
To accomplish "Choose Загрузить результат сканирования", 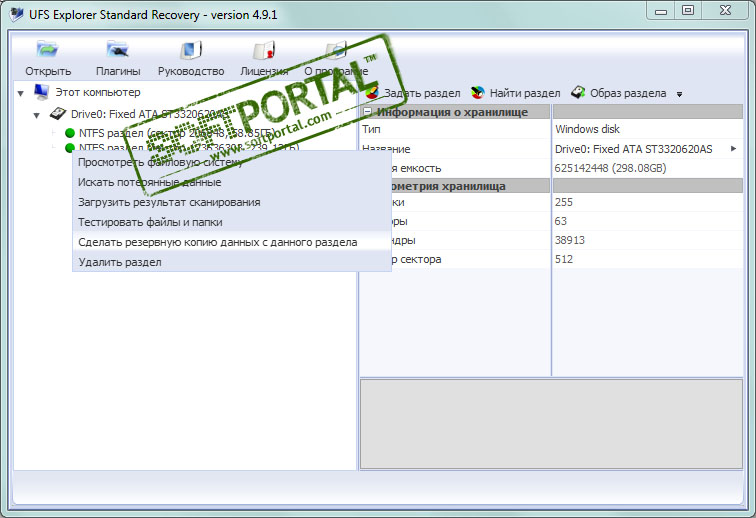I will (x=232, y=202).
